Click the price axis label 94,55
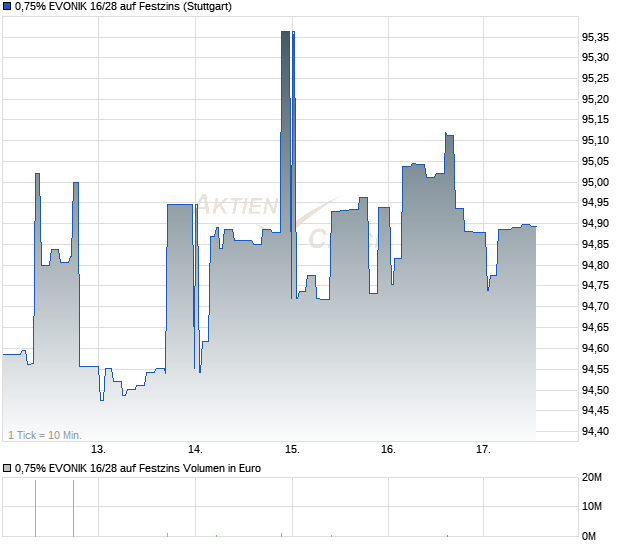This screenshot has width=620, height=546. (595, 369)
